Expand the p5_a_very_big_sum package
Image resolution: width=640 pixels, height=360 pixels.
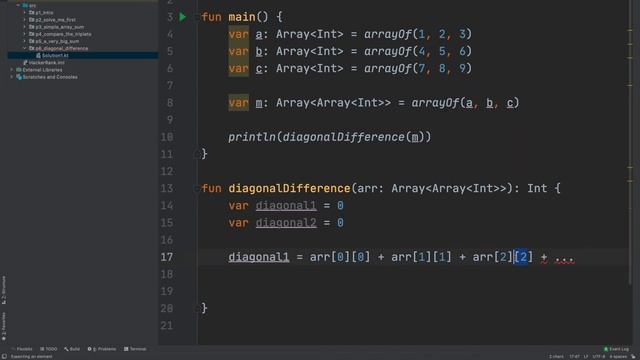click(x=24, y=41)
